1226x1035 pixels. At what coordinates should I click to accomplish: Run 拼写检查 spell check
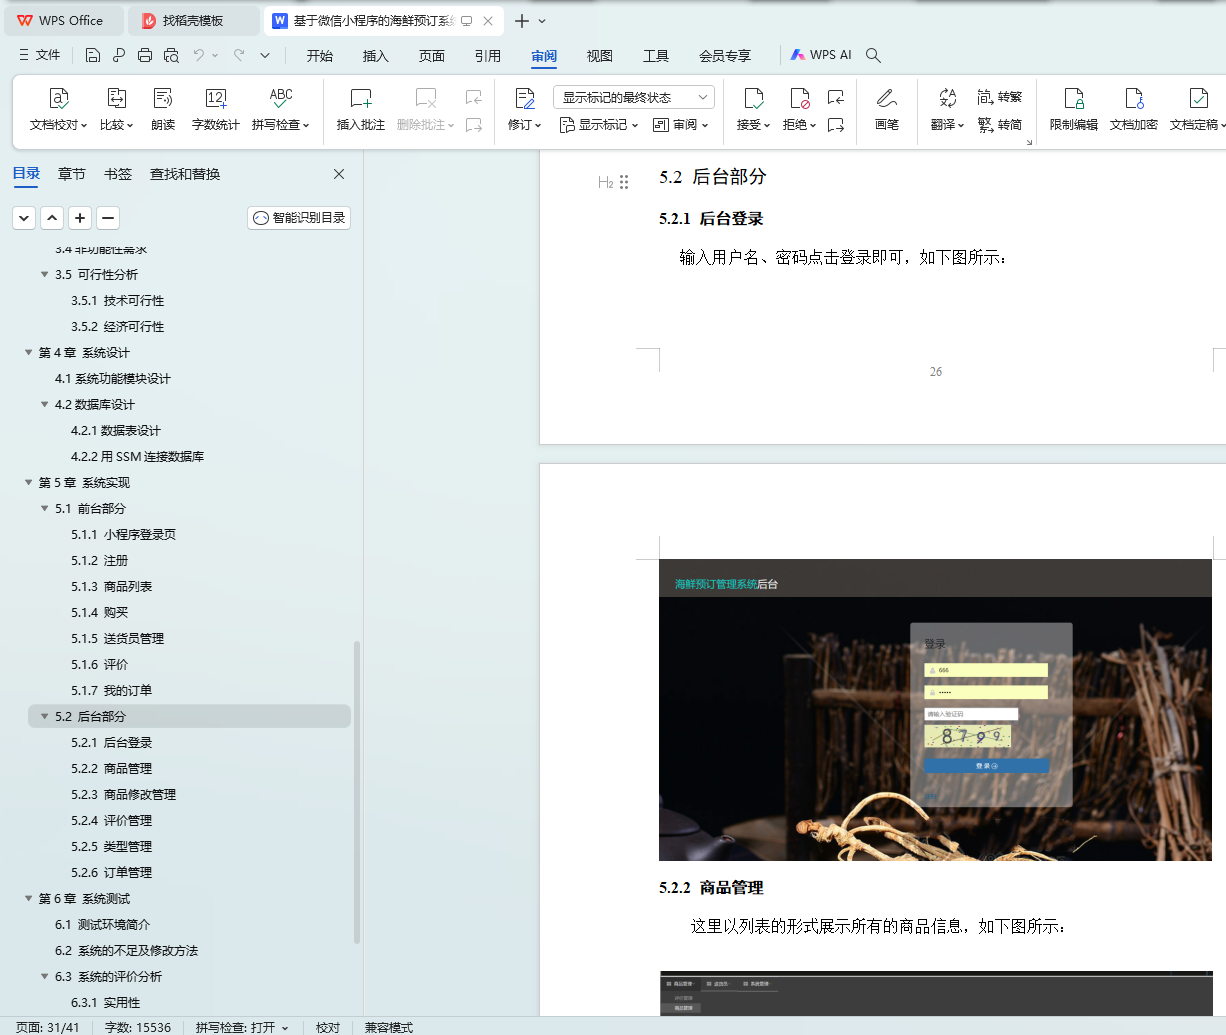pos(281,110)
